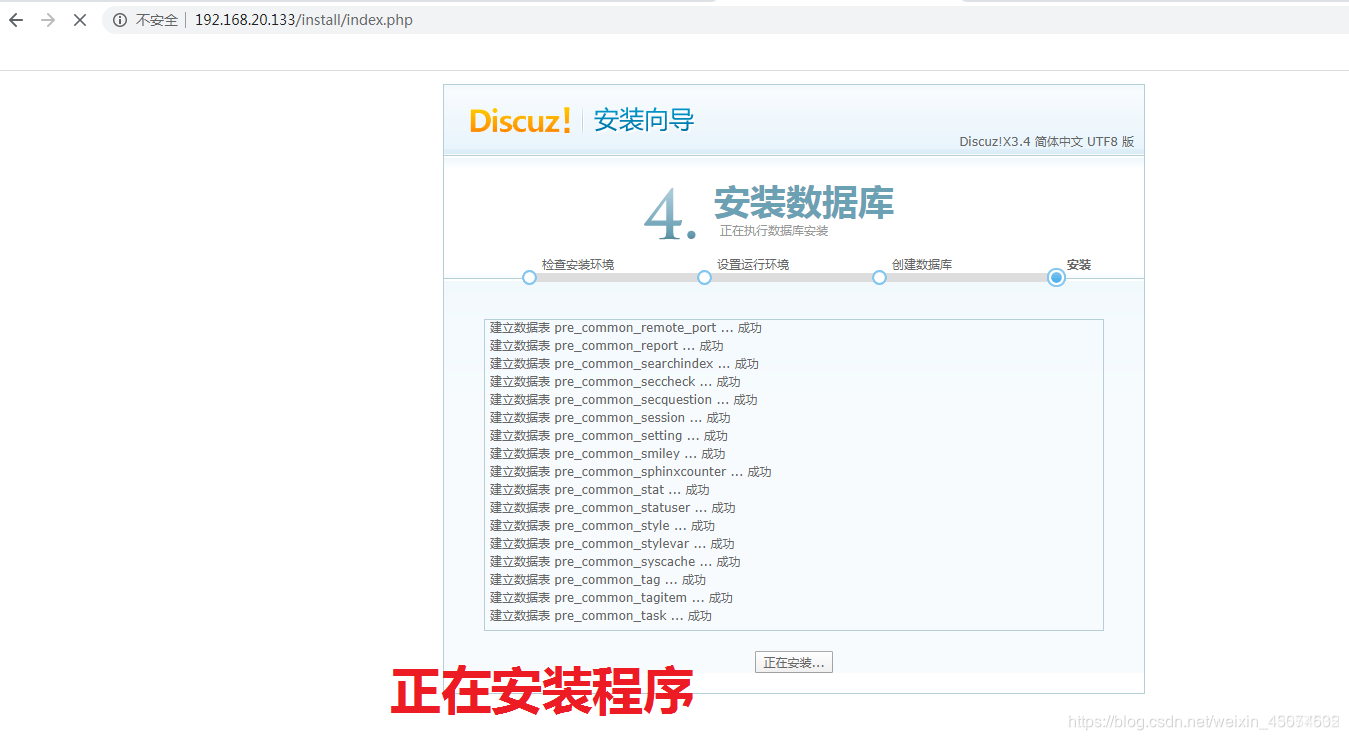Click the browser back arrow
This screenshot has height=740, width=1349.
16,20
